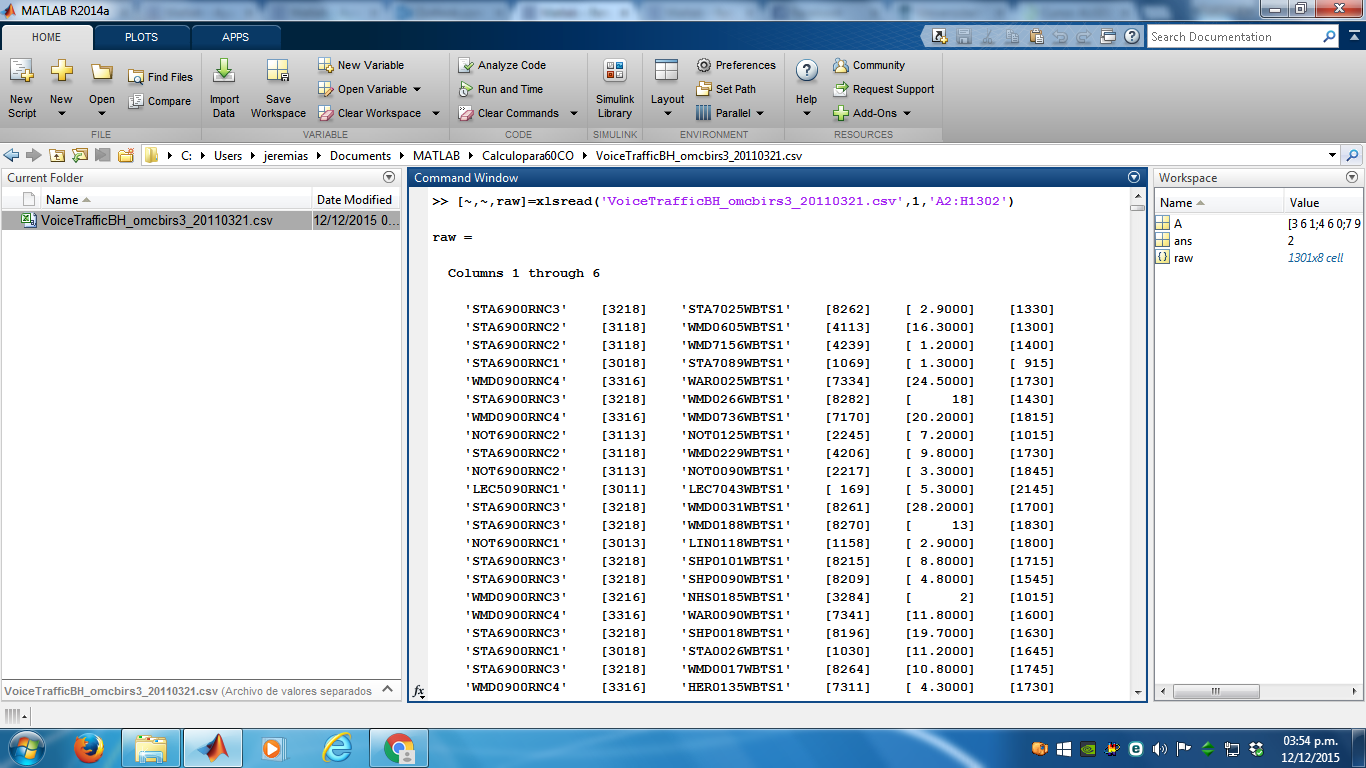Click the Set Path button
The width and height of the screenshot is (1366, 768).
pos(726,89)
